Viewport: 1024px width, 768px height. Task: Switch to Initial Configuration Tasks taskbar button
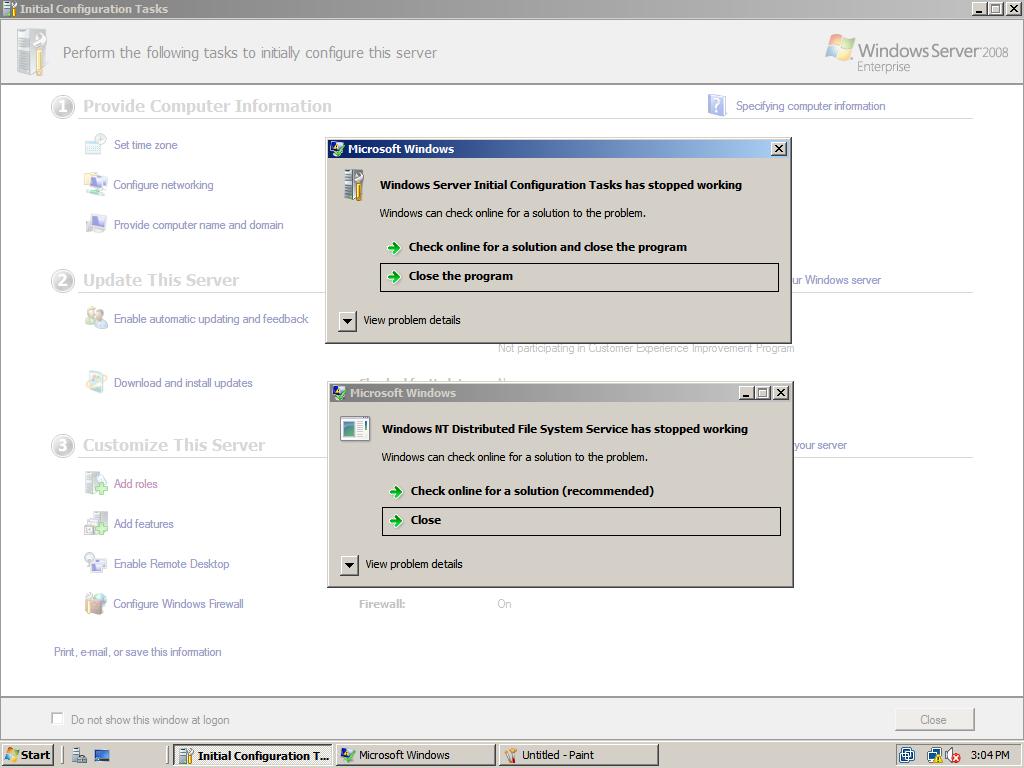tap(253, 756)
